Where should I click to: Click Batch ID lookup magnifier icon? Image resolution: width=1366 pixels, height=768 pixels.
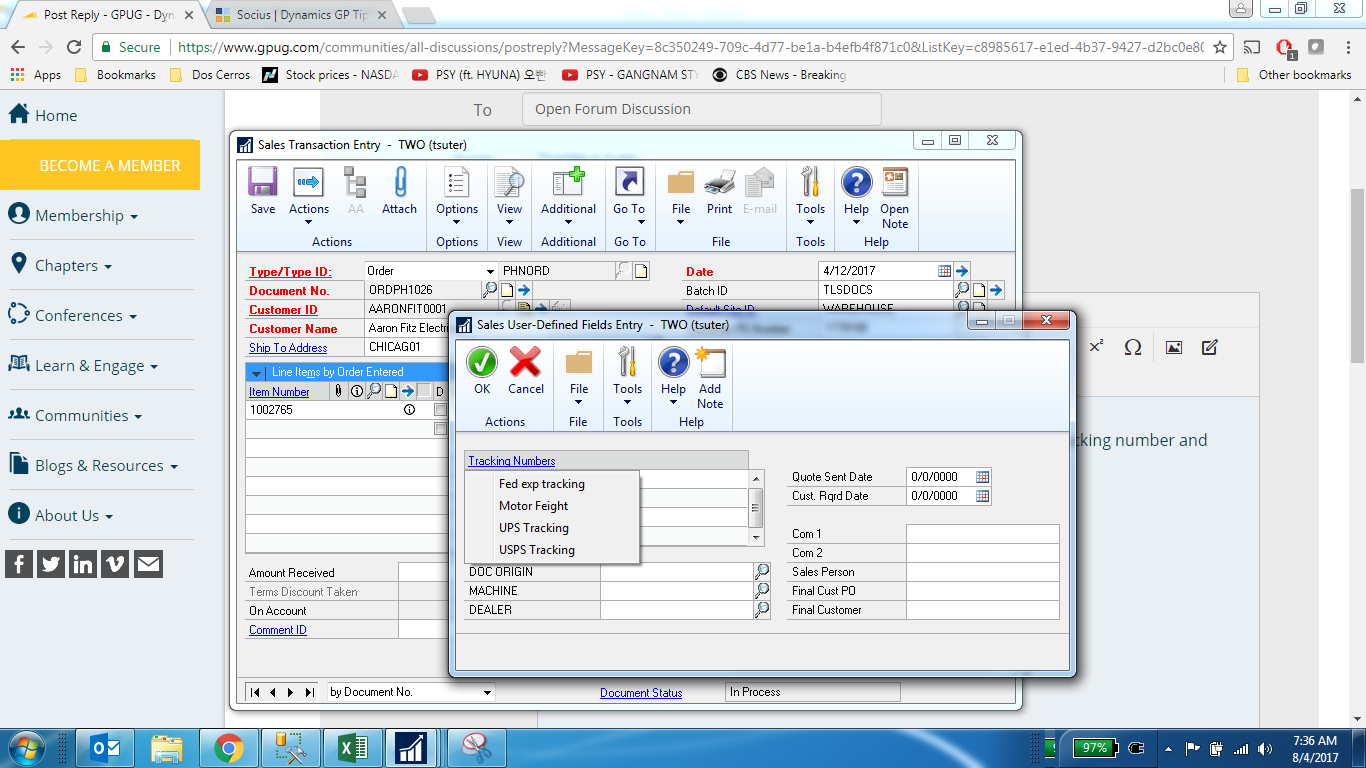pos(962,290)
